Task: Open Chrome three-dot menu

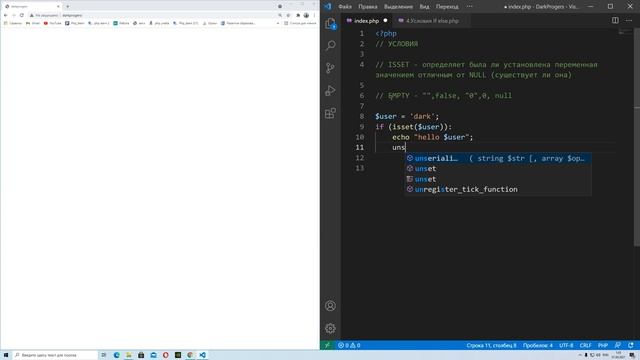Action: point(314,15)
